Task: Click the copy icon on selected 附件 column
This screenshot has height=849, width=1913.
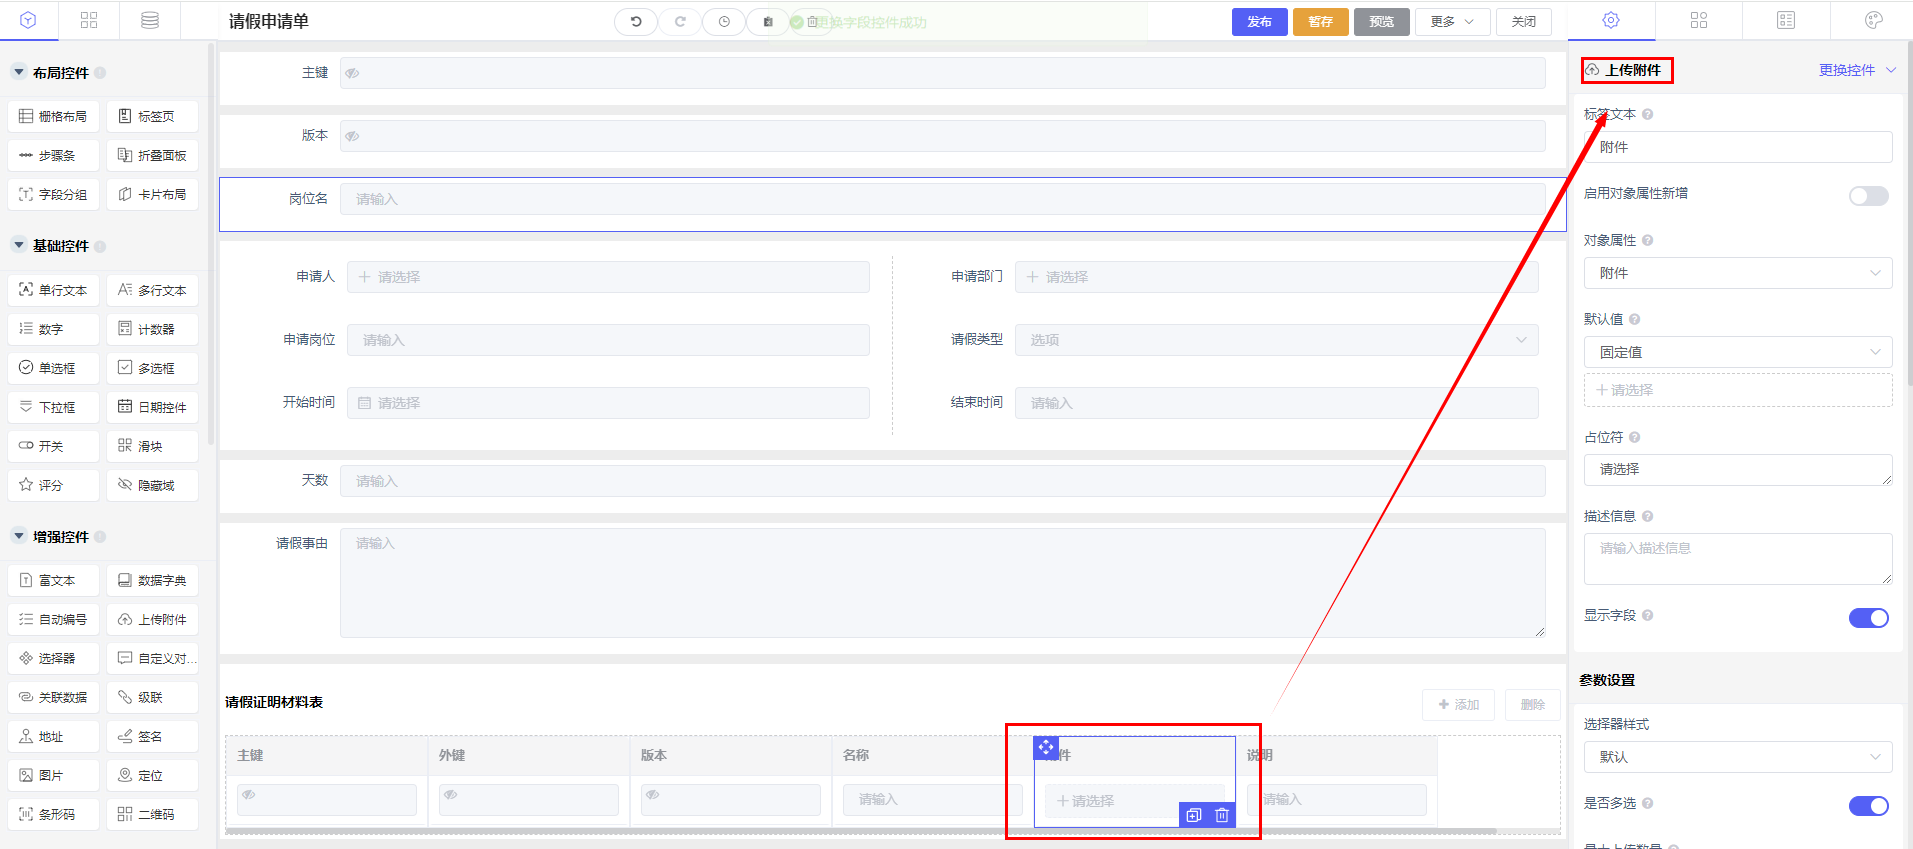Action: [1194, 815]
